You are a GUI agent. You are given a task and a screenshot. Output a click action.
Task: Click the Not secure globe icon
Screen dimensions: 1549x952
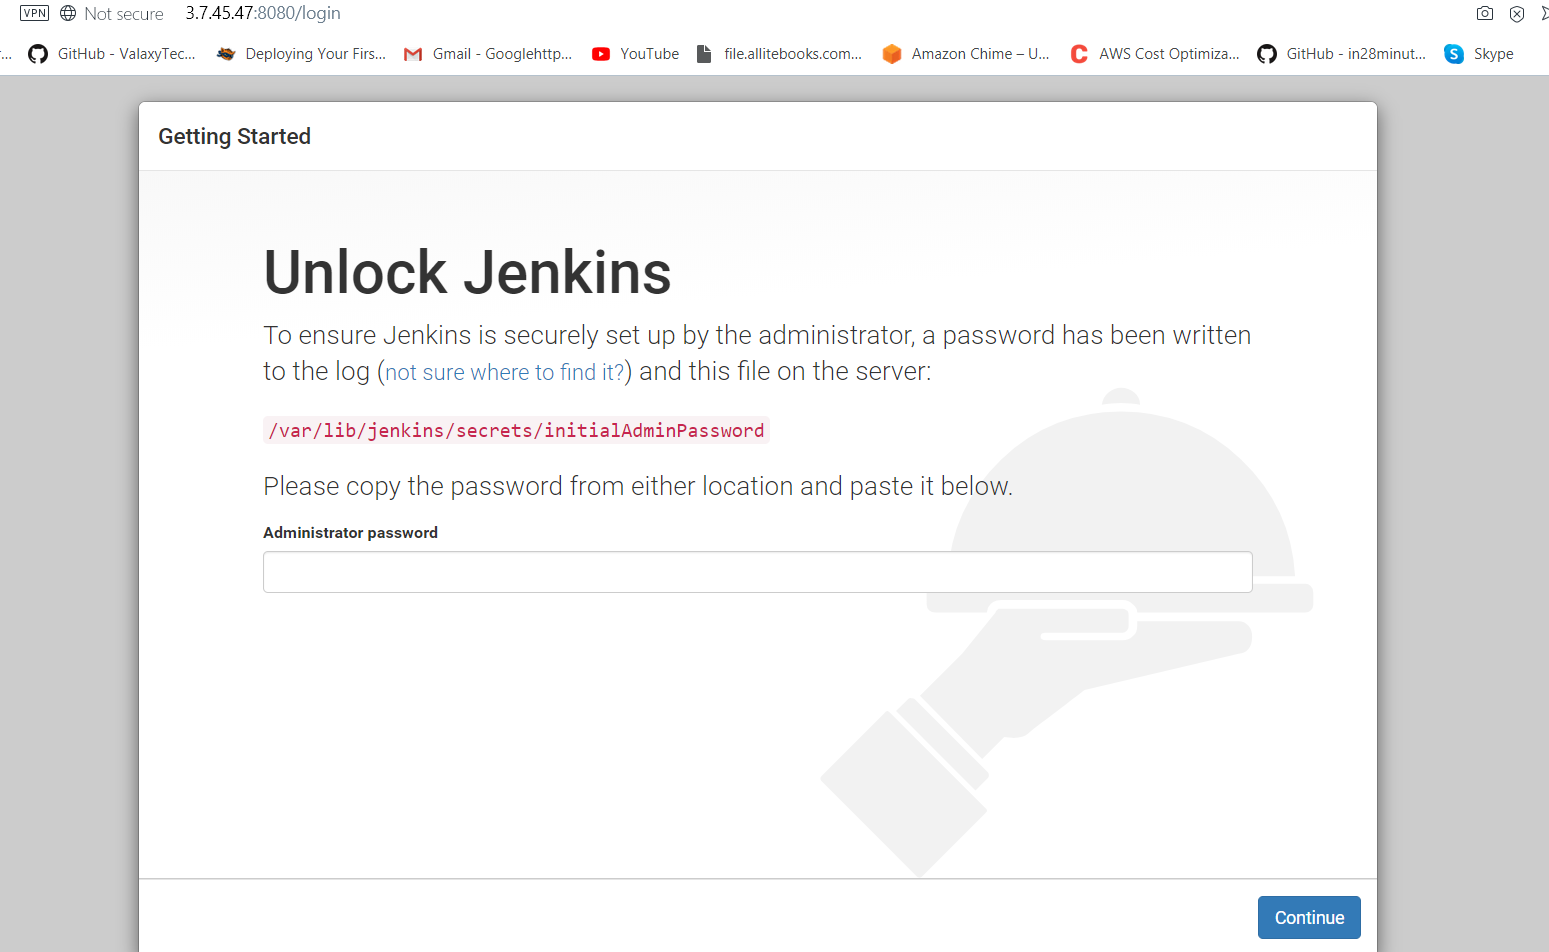68,13
